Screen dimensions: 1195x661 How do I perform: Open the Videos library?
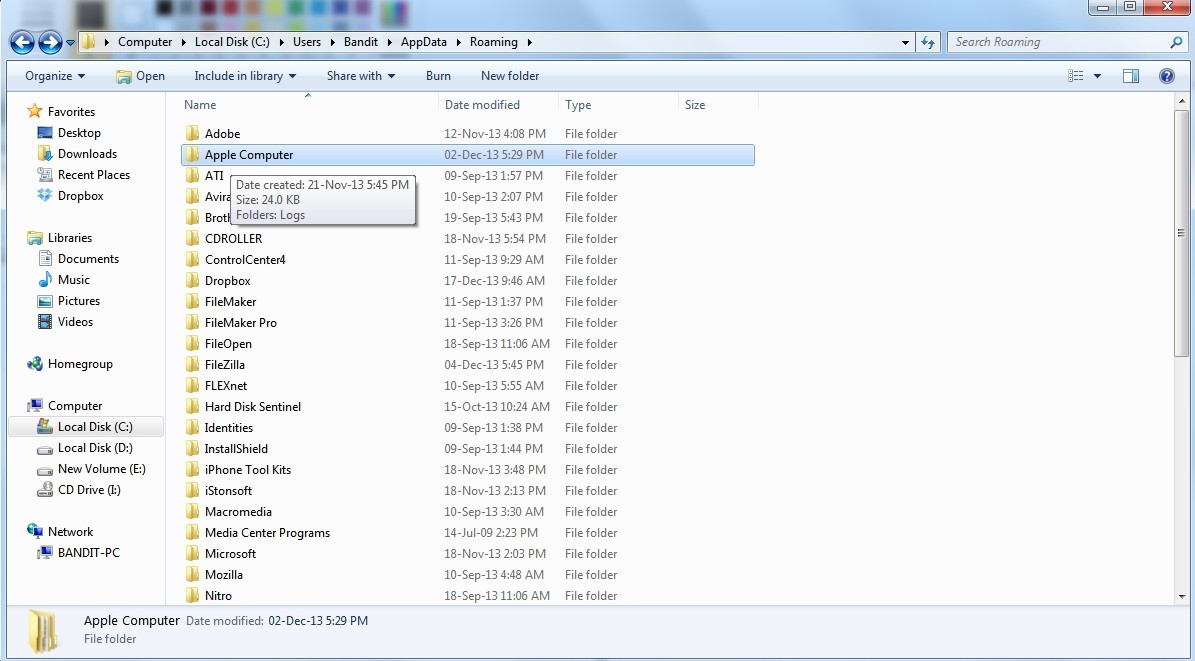point(75,322)
